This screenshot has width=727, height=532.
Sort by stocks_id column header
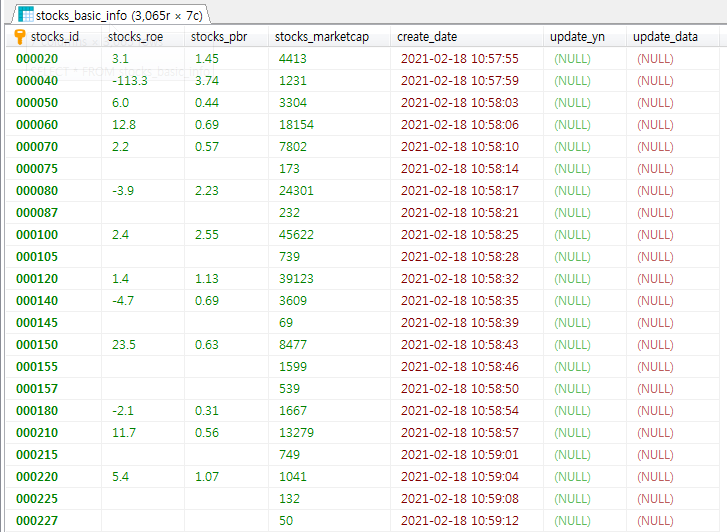(55, 37)
